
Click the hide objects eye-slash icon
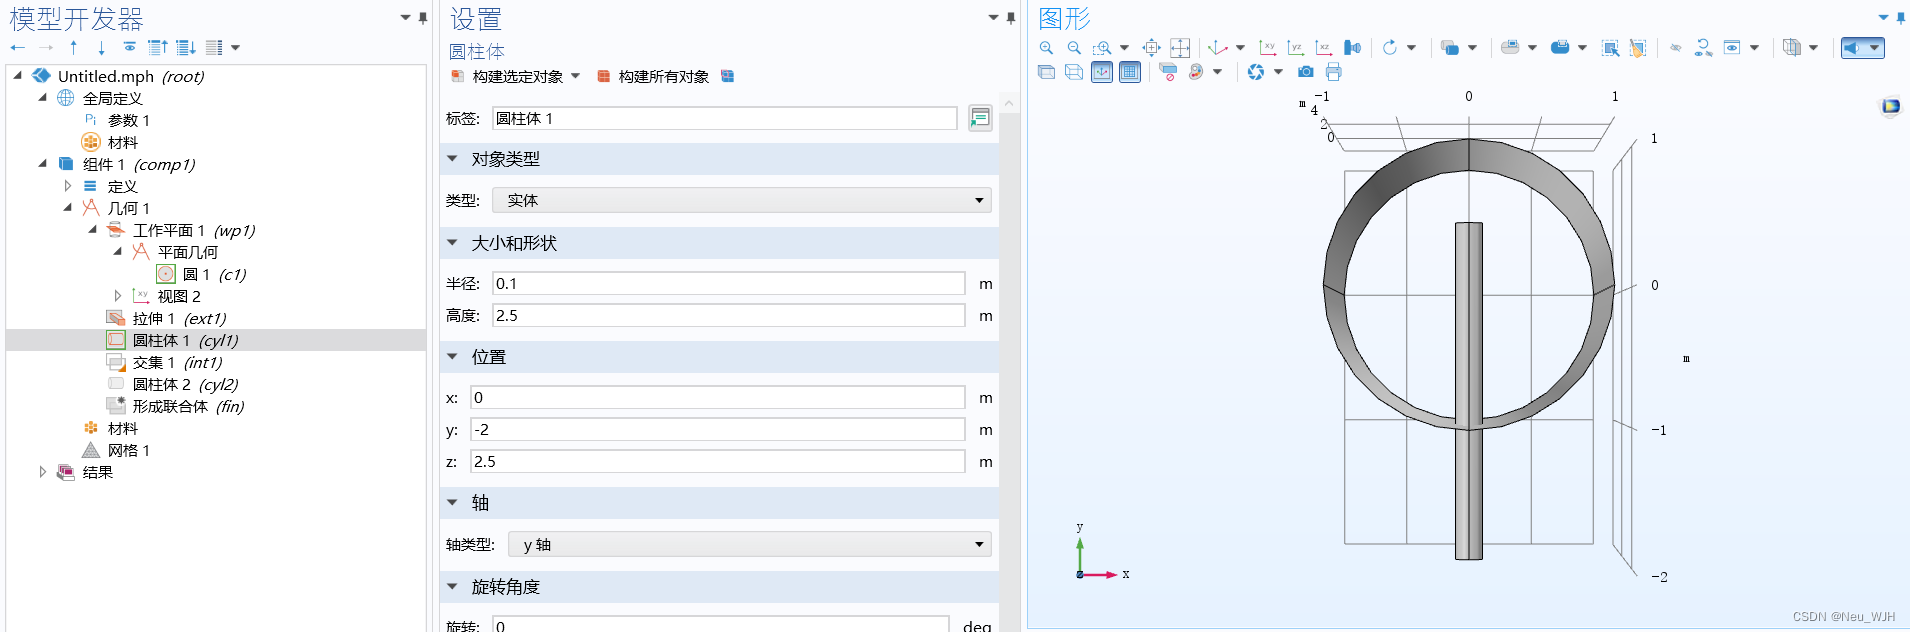pyautogui.click(x=1676, y=48)
